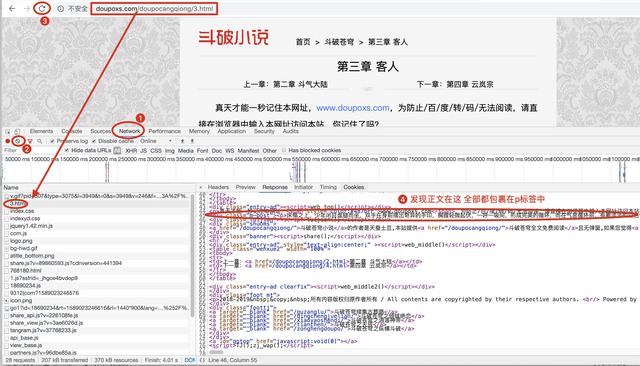Select the logo.png request row

(97, 241)
